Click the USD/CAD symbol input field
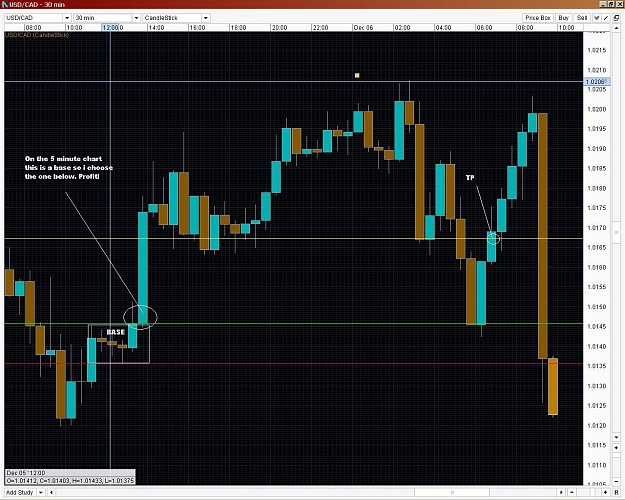 (x=33, y=18)
